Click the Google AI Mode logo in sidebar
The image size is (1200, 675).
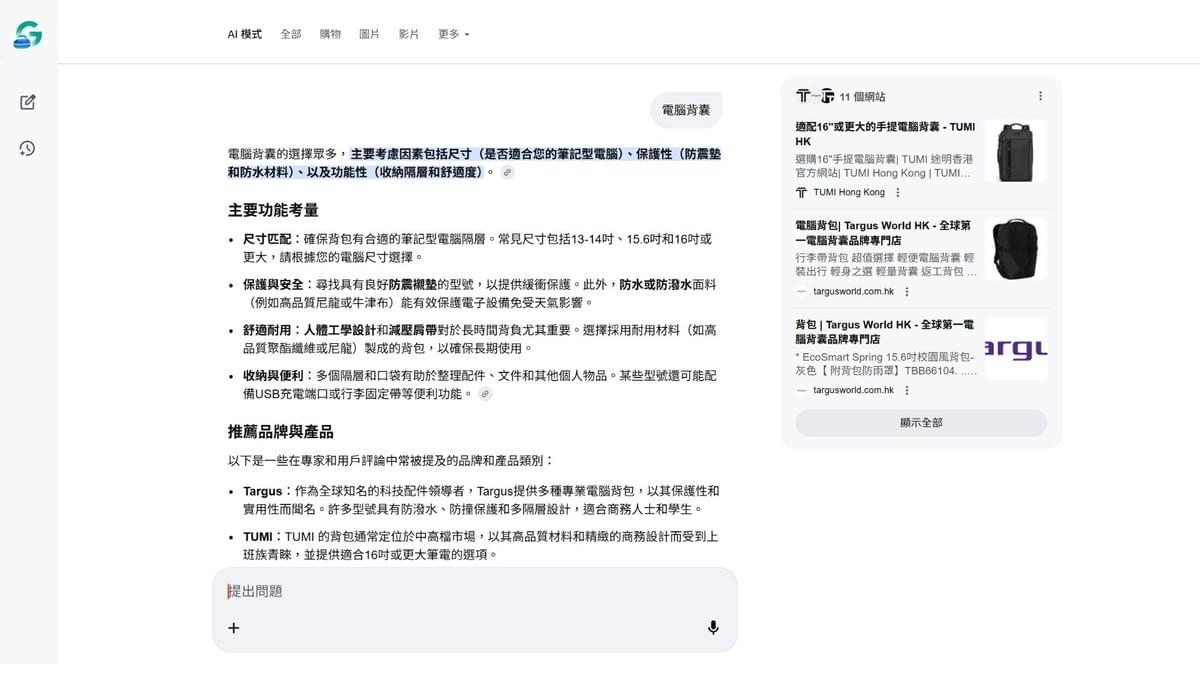(28, 31)
